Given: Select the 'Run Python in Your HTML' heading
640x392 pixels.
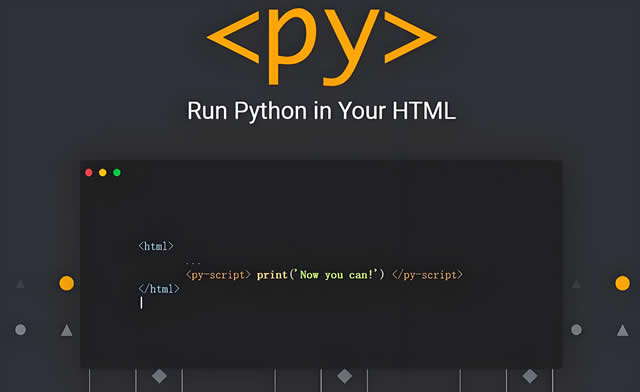Looking at the screenshot, I should tap(322, 111).
